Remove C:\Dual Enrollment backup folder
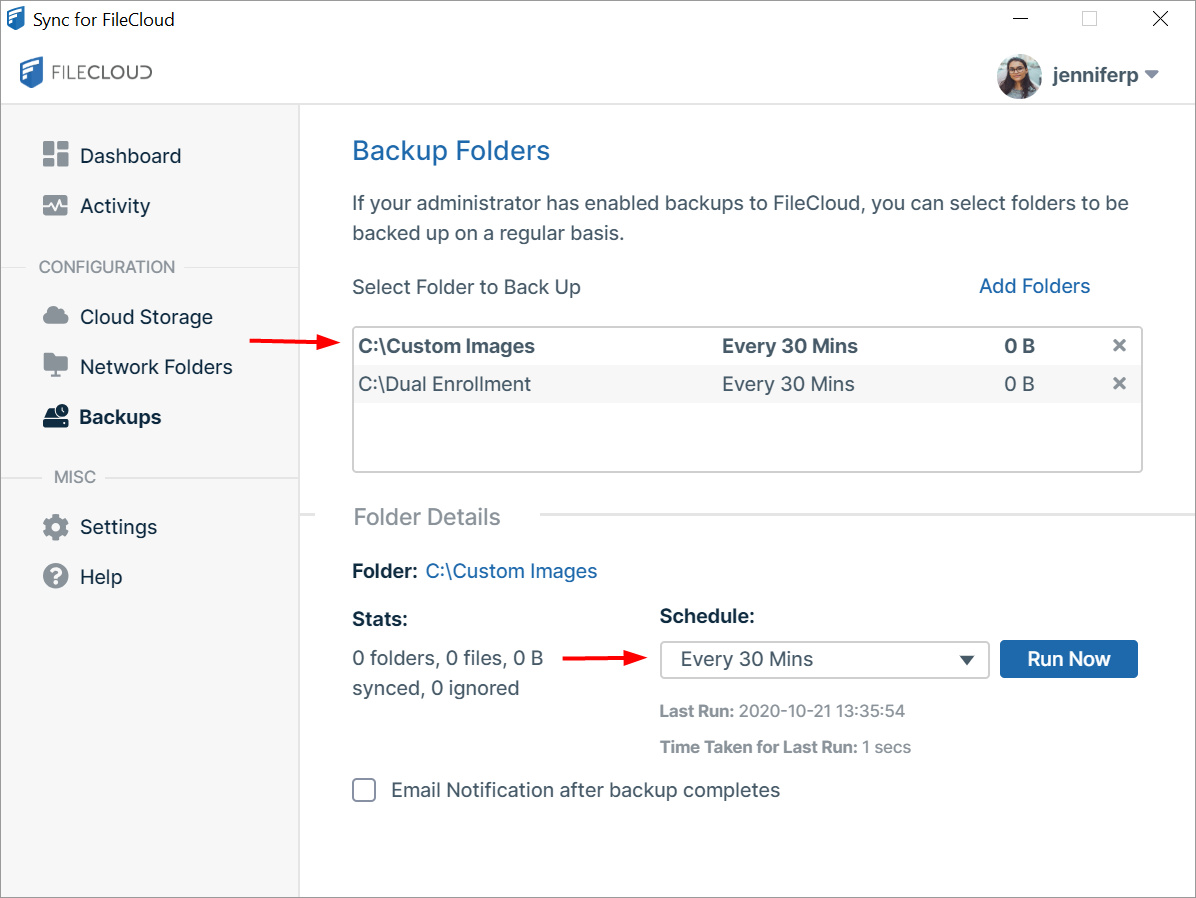Viewport: 1196px width, 898px height. coord(1119,384)
